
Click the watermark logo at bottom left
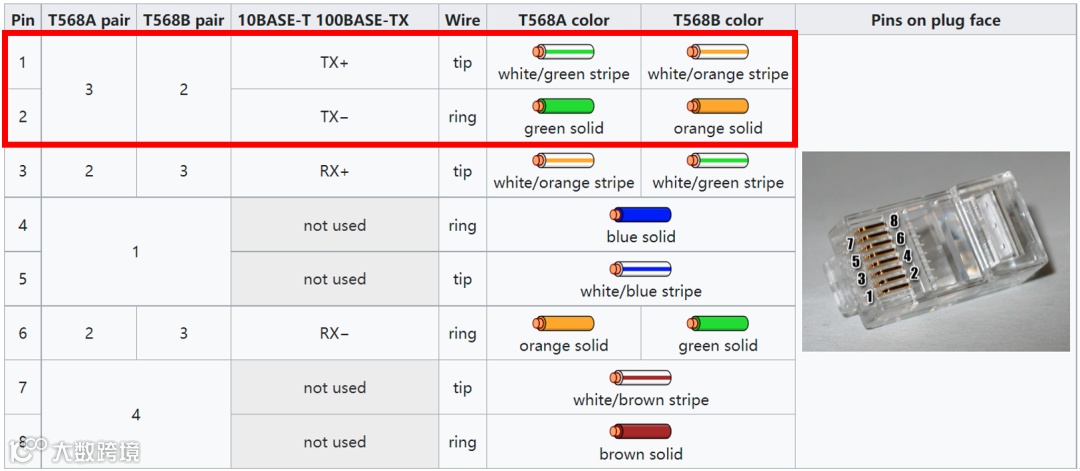pos(74,451)
